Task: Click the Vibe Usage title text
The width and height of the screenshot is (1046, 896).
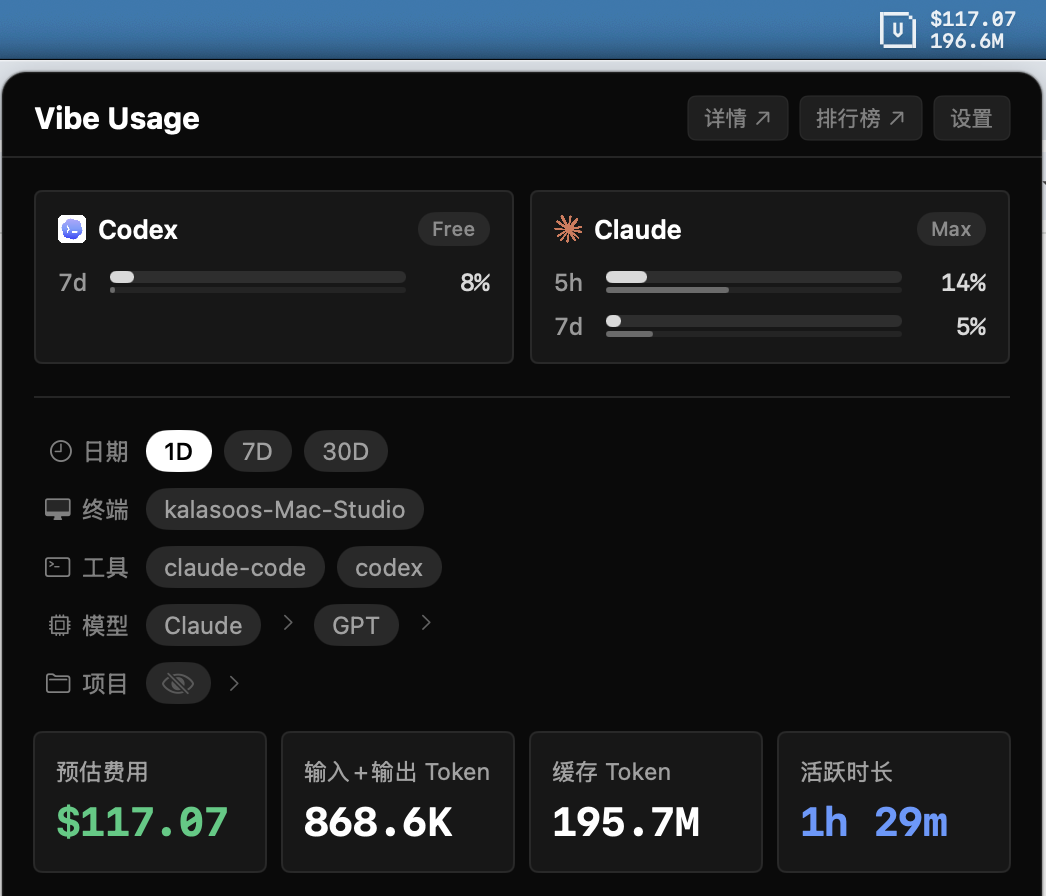Action: pos(117,119)
